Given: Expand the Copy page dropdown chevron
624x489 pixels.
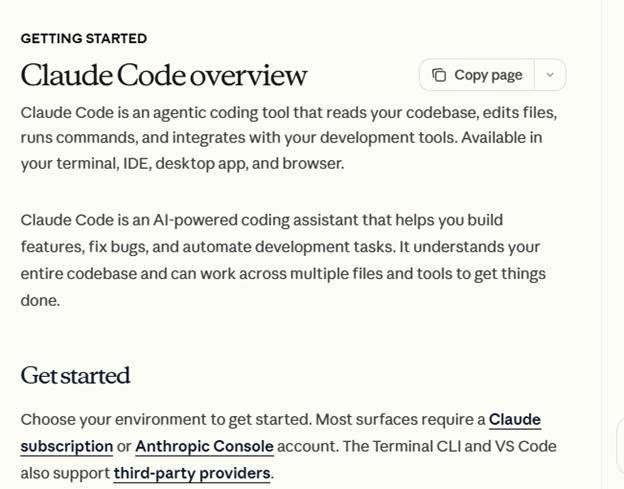Looking at the screenshot, I should (550, 75).
